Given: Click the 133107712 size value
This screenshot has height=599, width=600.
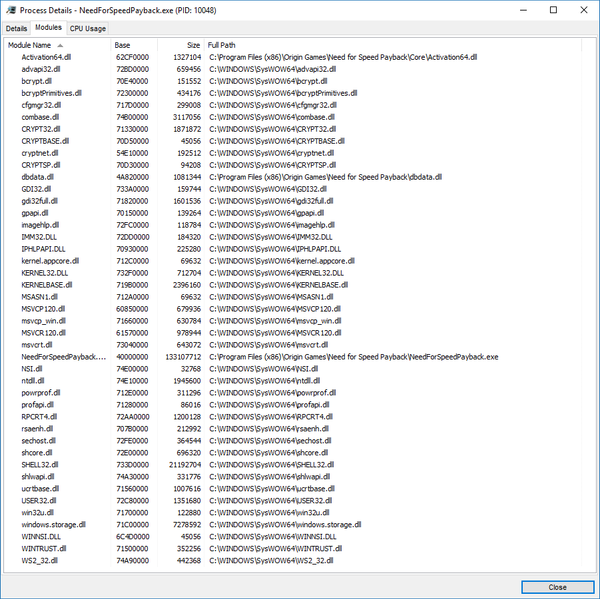Looking at the screenshot, I should coord(183,357).
